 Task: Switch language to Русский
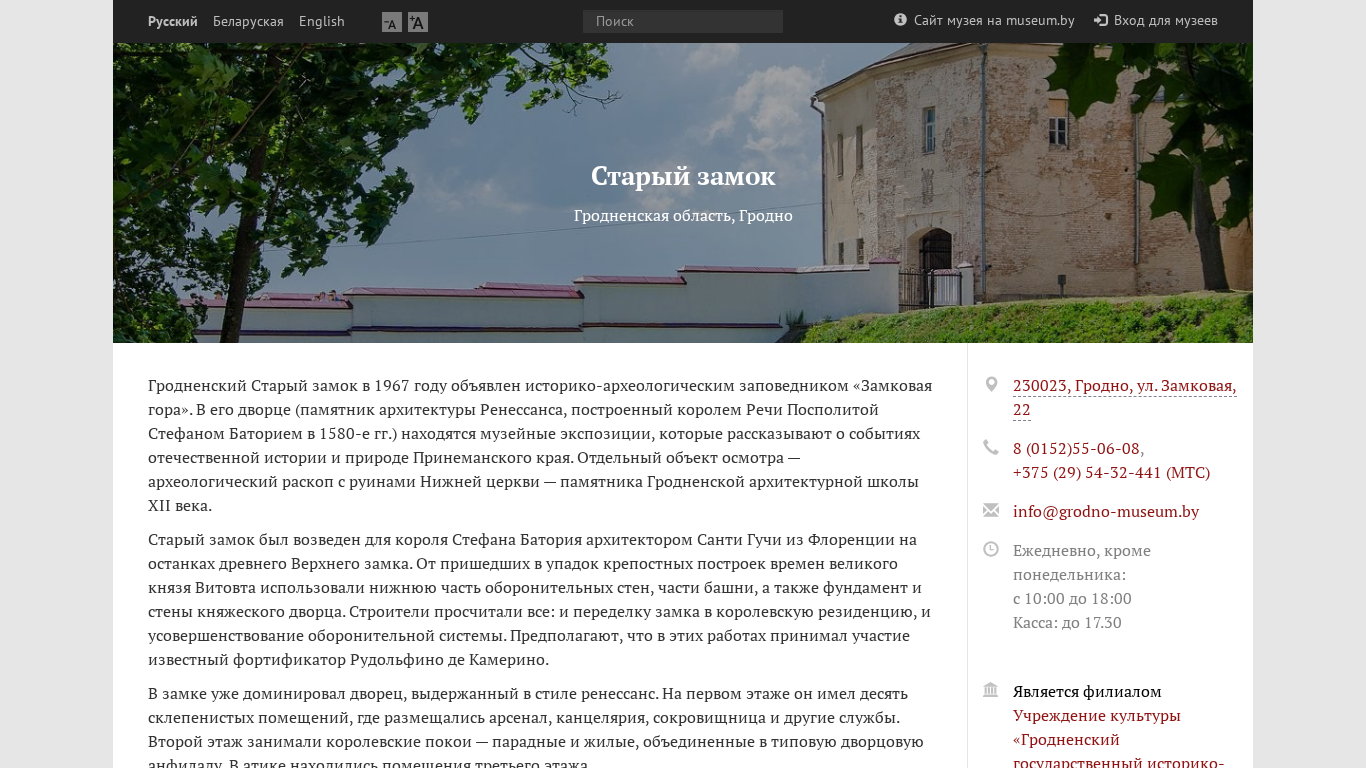click(x=173, y=21)
